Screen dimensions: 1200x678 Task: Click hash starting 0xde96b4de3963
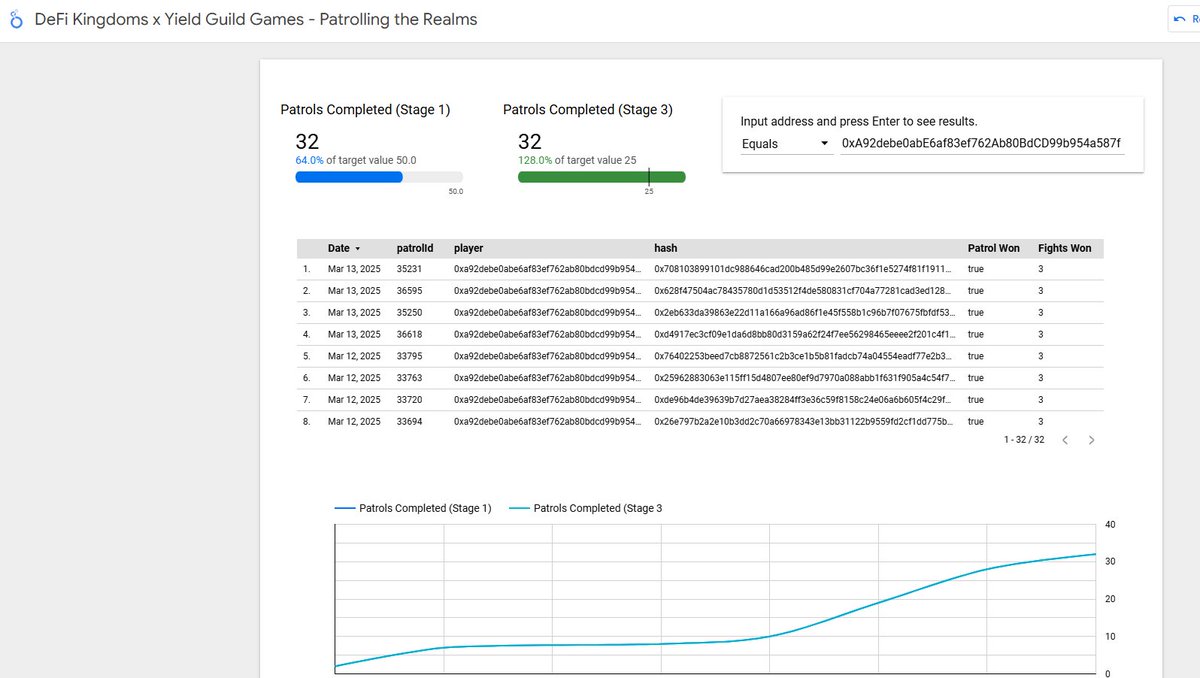[804, 400]
